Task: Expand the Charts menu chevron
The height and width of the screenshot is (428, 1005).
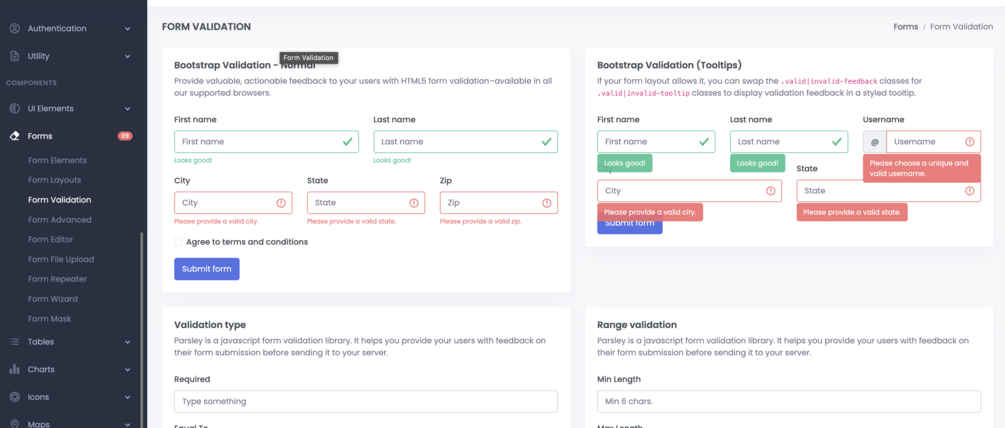Action: tap(128, 370)
